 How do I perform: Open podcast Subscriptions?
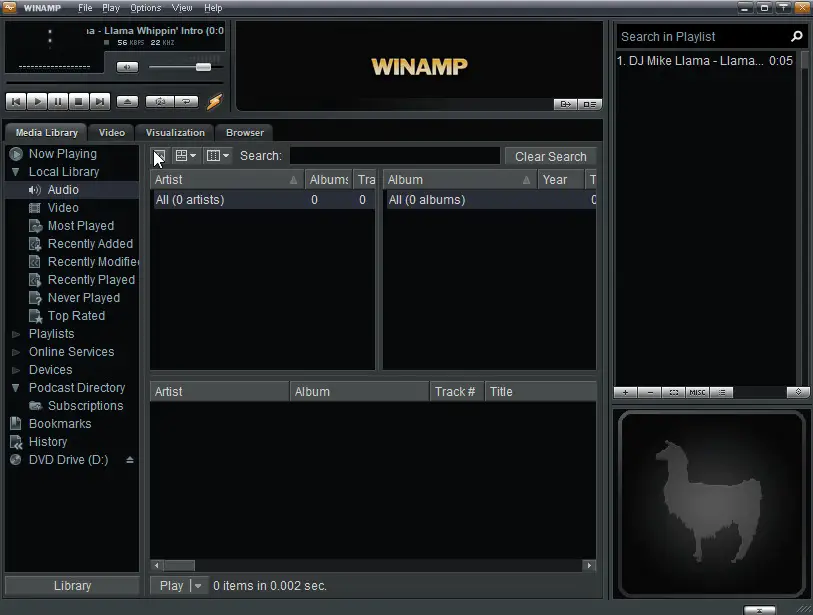tap(86, 406)
